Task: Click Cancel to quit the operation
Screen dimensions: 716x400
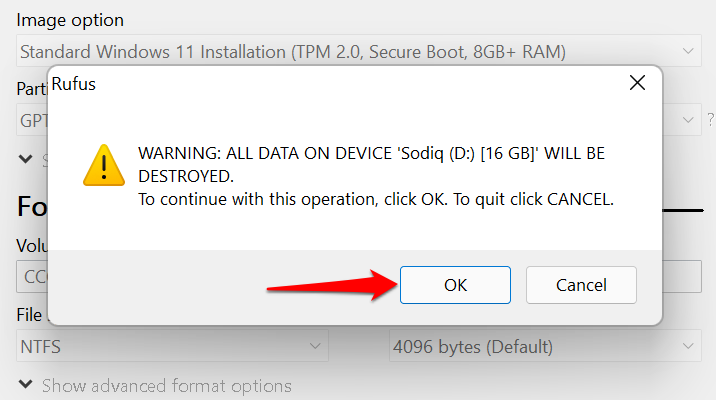Action: [x=581, y=285]
